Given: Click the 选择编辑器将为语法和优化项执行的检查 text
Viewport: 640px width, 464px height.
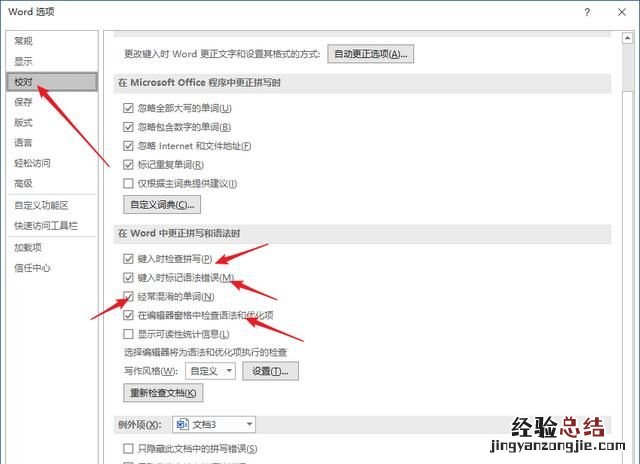Looking at the screenshot, I should [x=206, y=352].
